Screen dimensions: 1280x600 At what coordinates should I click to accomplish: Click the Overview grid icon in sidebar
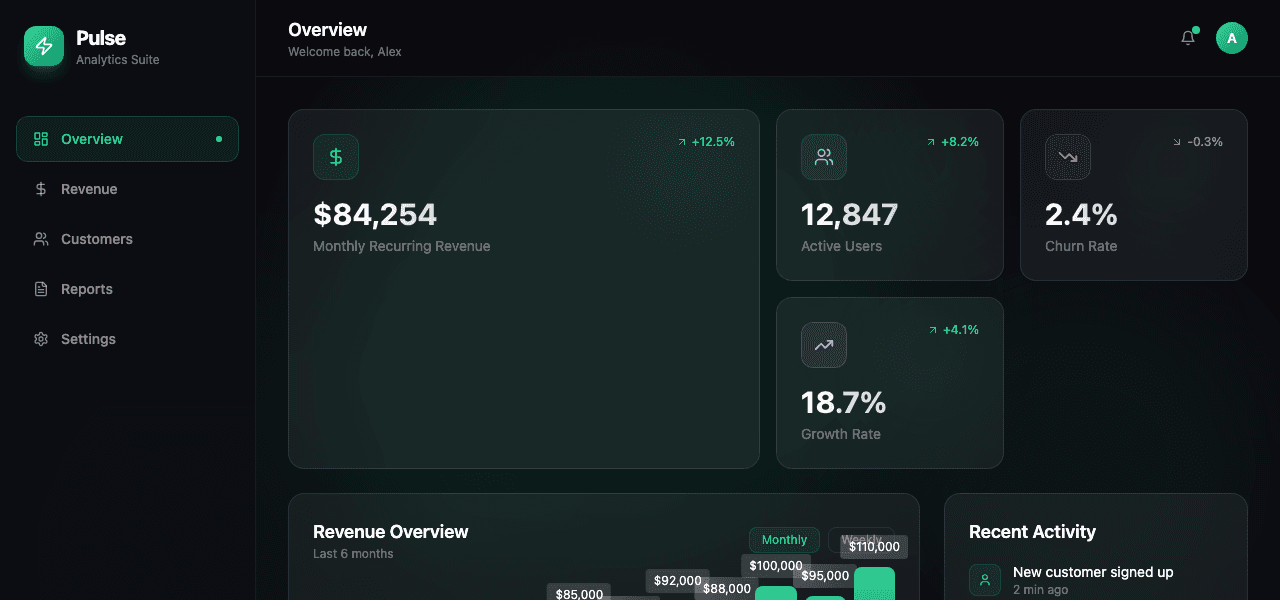[x=41, y=139]
